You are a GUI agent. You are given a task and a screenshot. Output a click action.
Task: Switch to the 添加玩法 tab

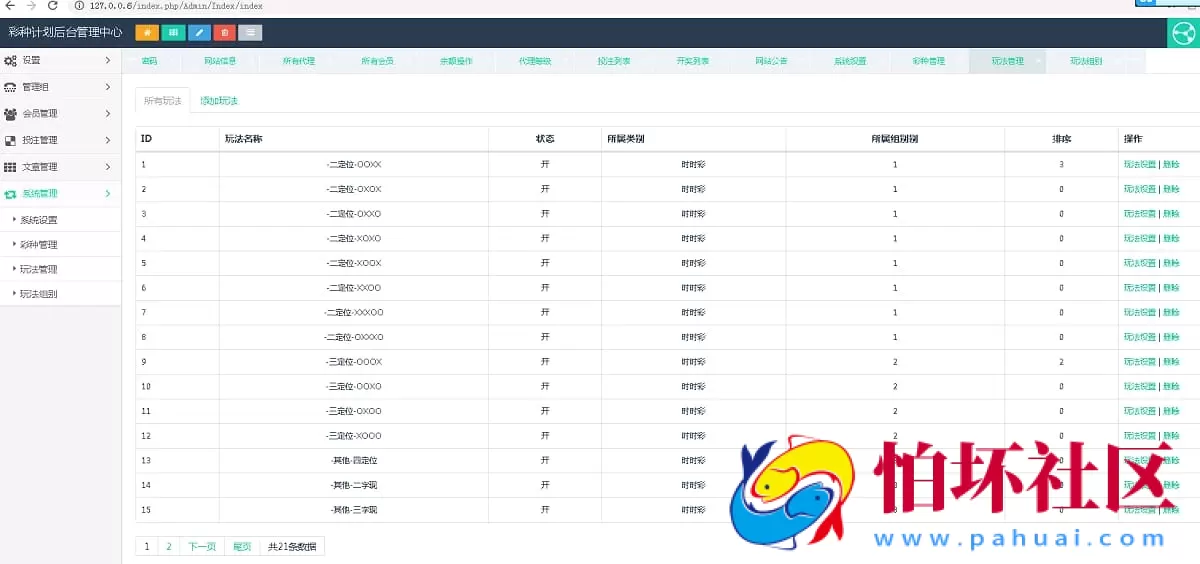point(218,101)
